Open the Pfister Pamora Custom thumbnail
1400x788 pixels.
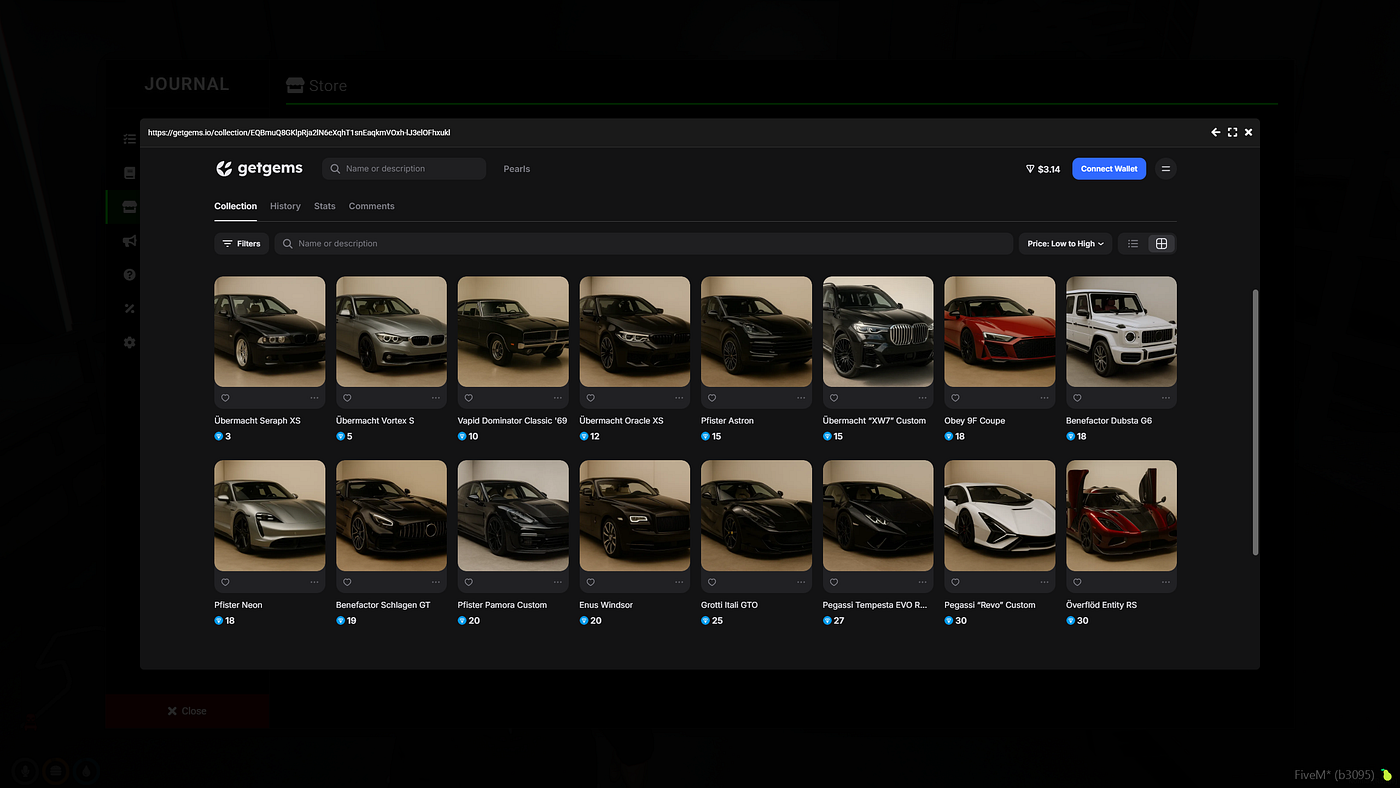pos(513,516)
